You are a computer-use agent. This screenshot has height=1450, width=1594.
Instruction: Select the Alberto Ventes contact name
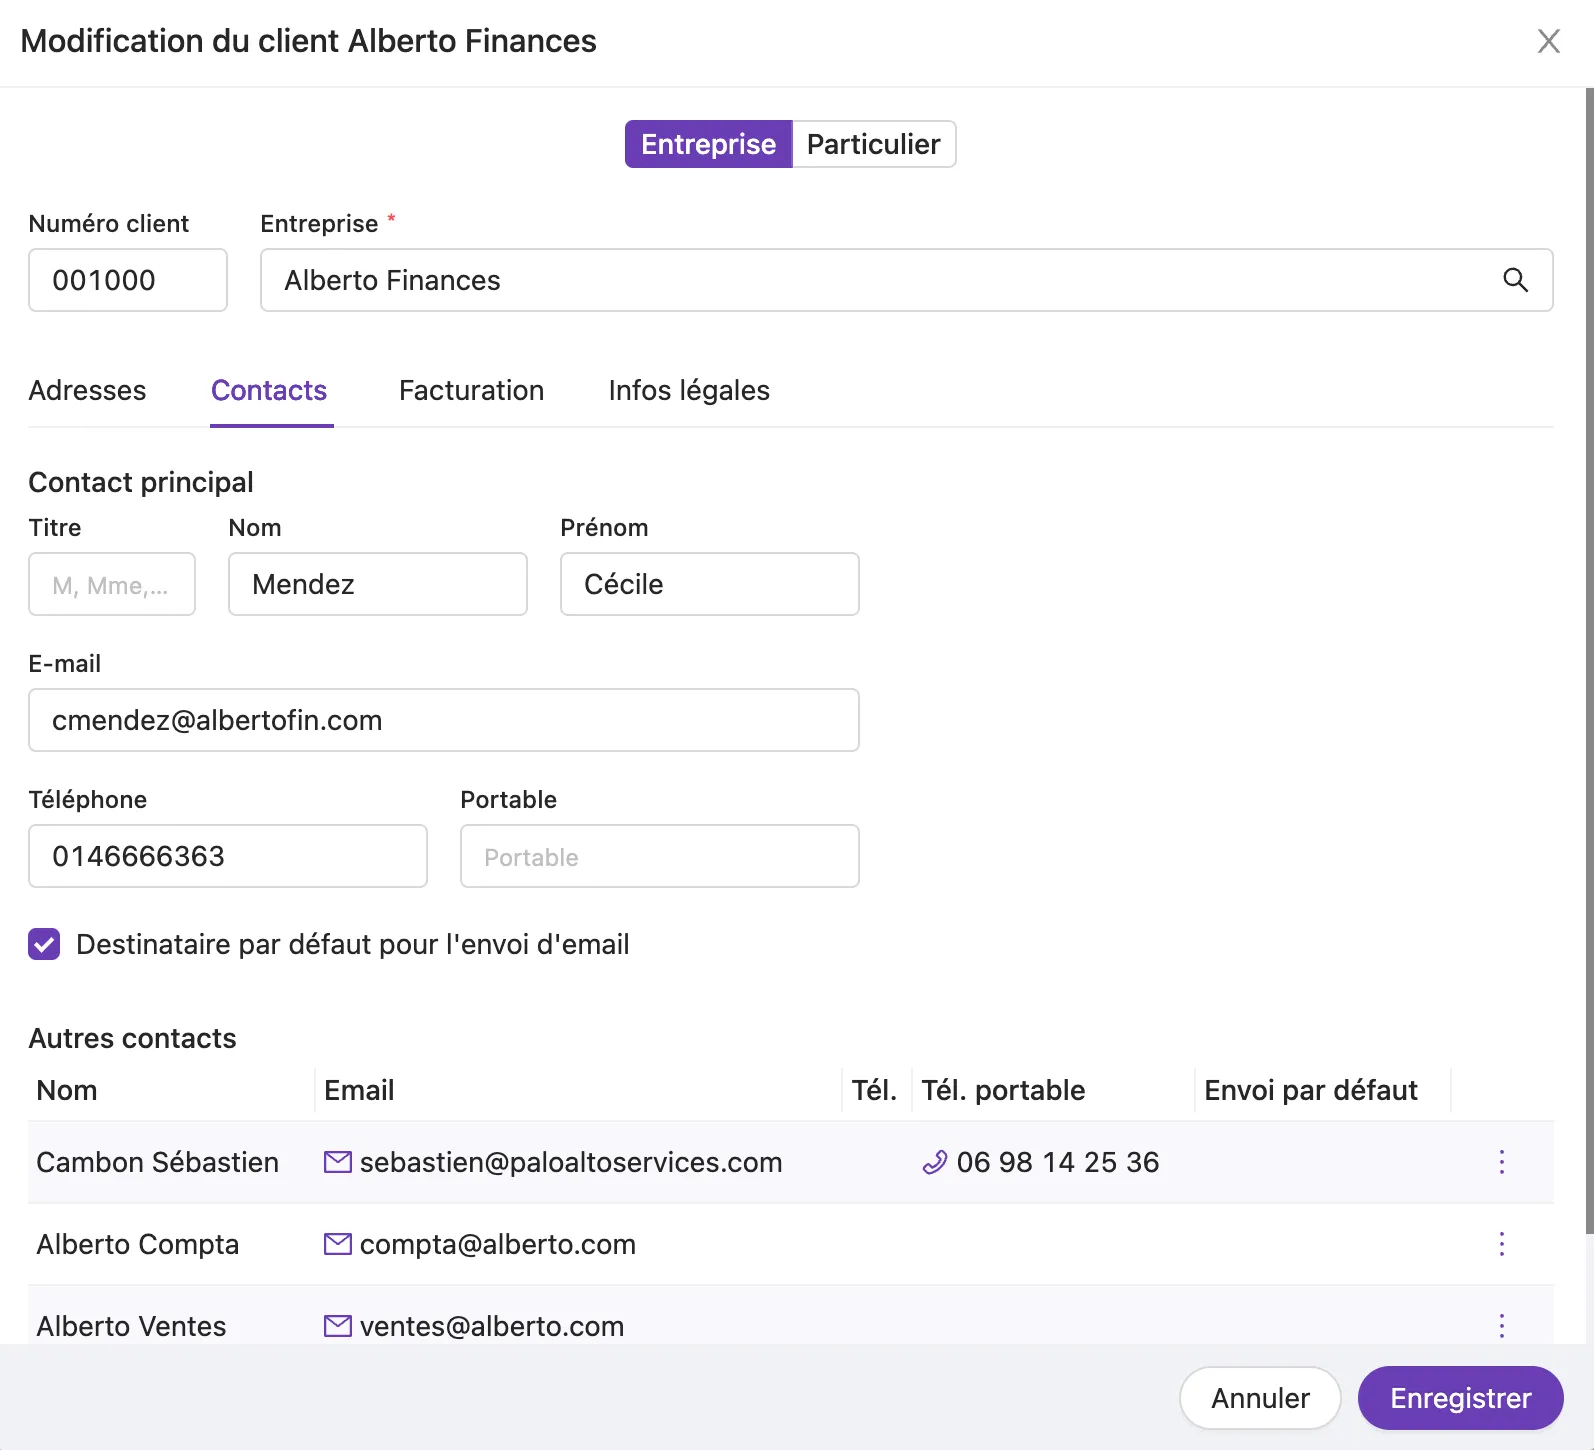(131, 1326)
